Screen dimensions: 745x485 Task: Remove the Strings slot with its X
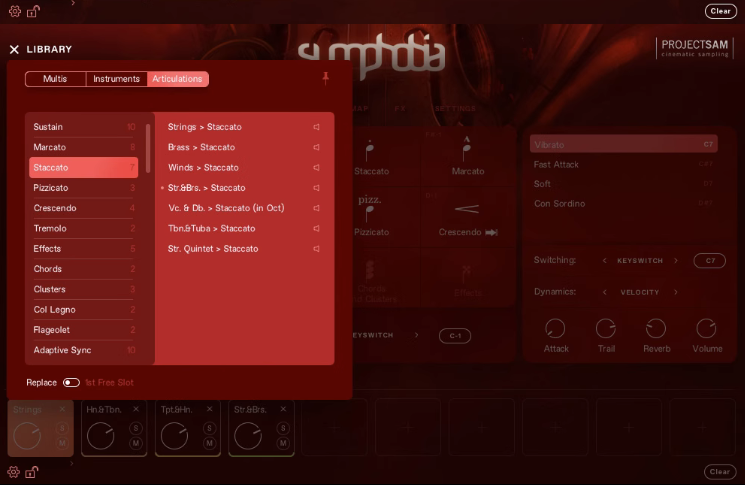pos(62,409)
